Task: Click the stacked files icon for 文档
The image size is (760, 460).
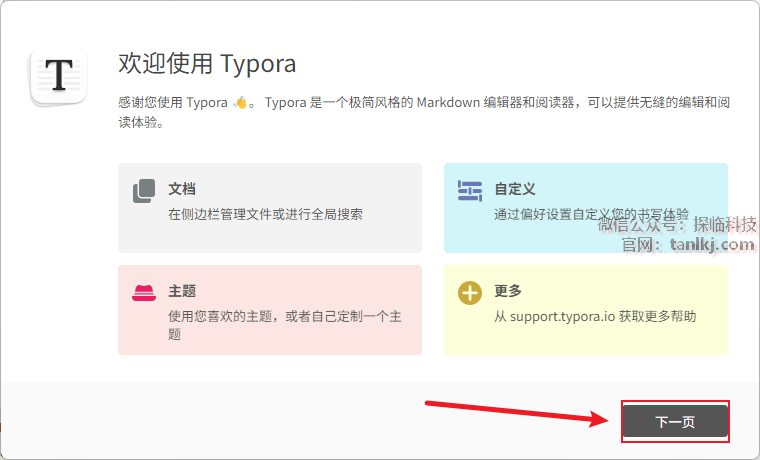Action: point(144,191)
